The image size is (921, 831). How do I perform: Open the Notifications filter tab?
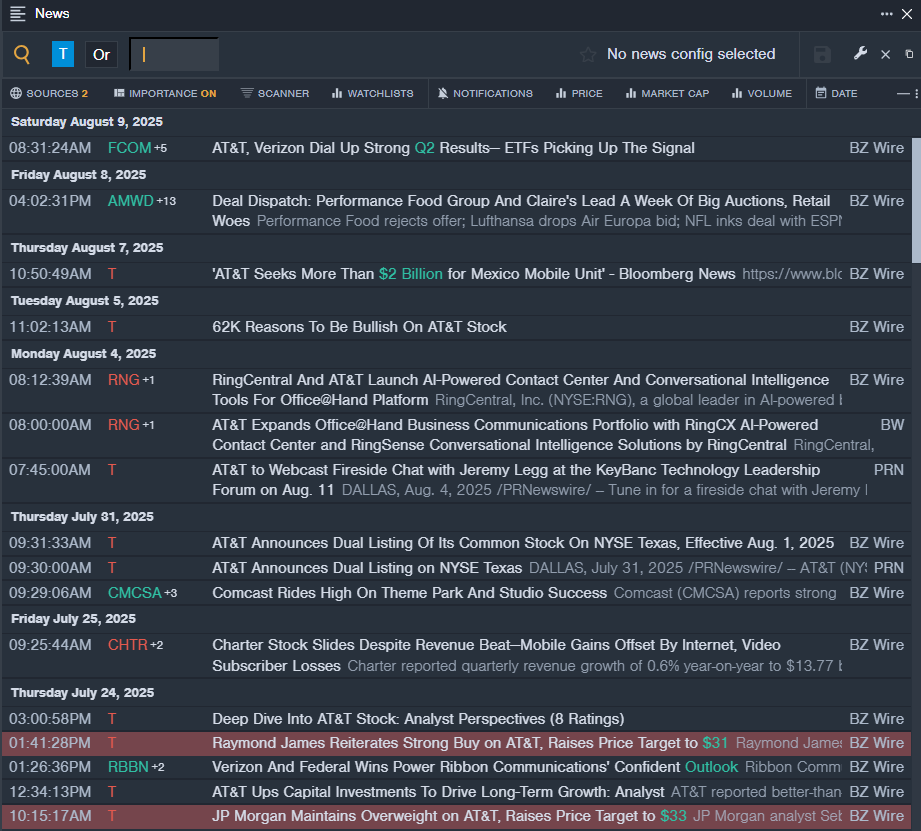pyautogui.click(x=485, y=93)
